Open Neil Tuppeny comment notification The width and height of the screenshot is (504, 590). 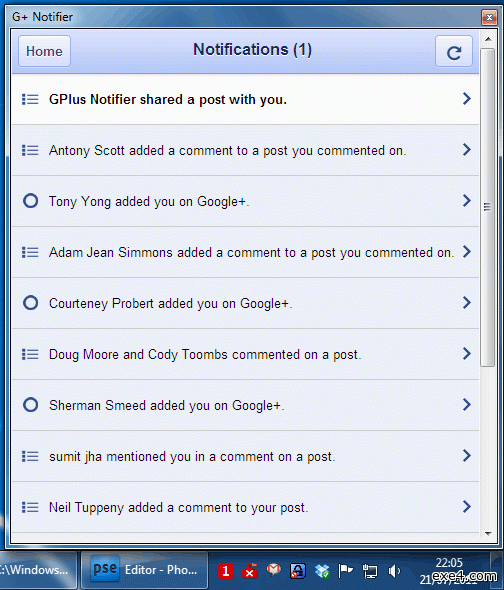[x=245, y=507]
